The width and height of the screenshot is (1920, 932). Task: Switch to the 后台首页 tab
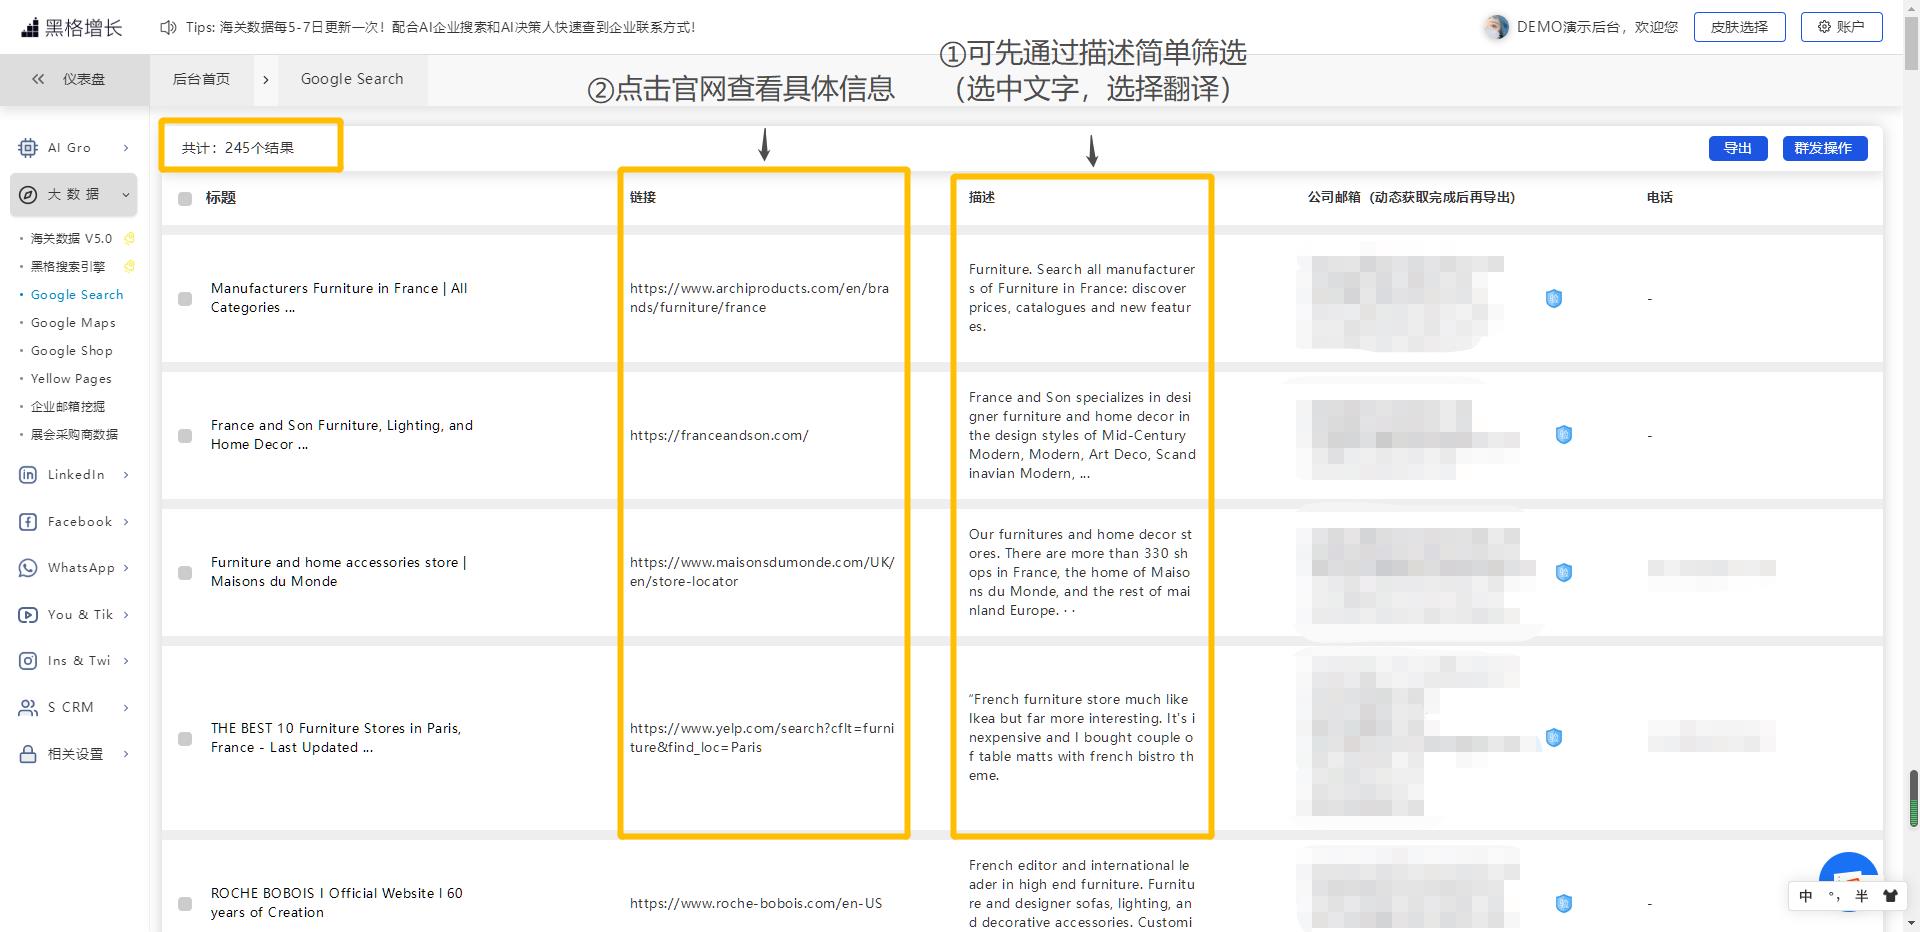201,79
